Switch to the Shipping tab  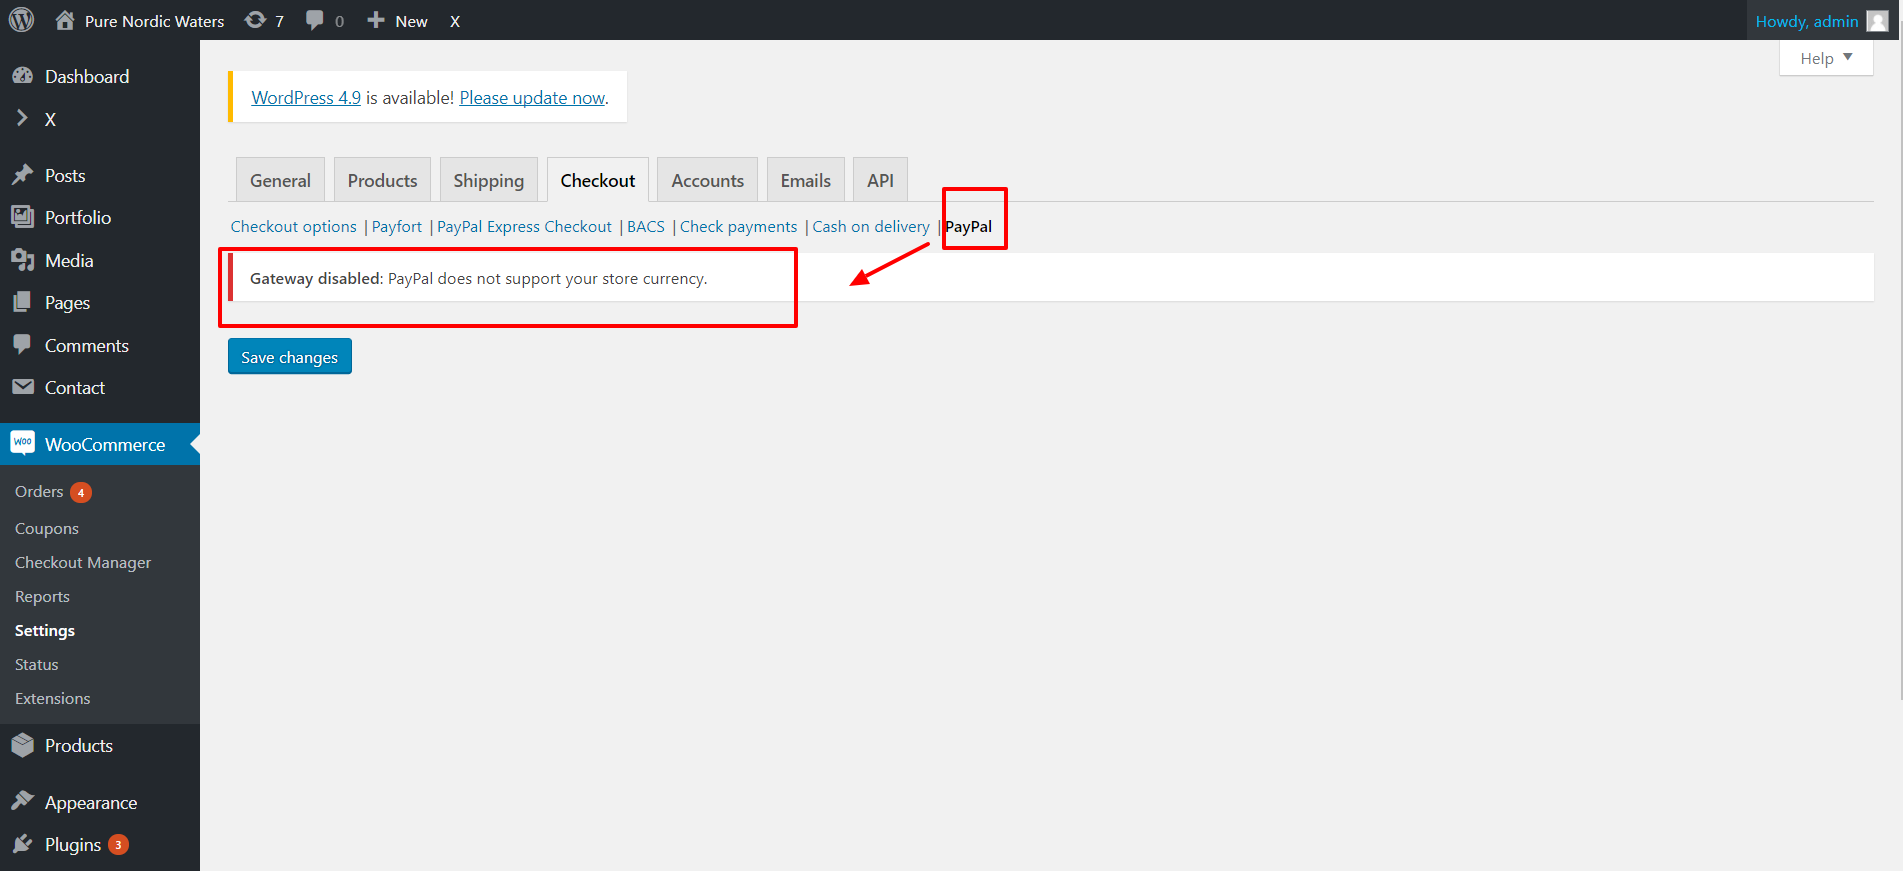(488, 180)
